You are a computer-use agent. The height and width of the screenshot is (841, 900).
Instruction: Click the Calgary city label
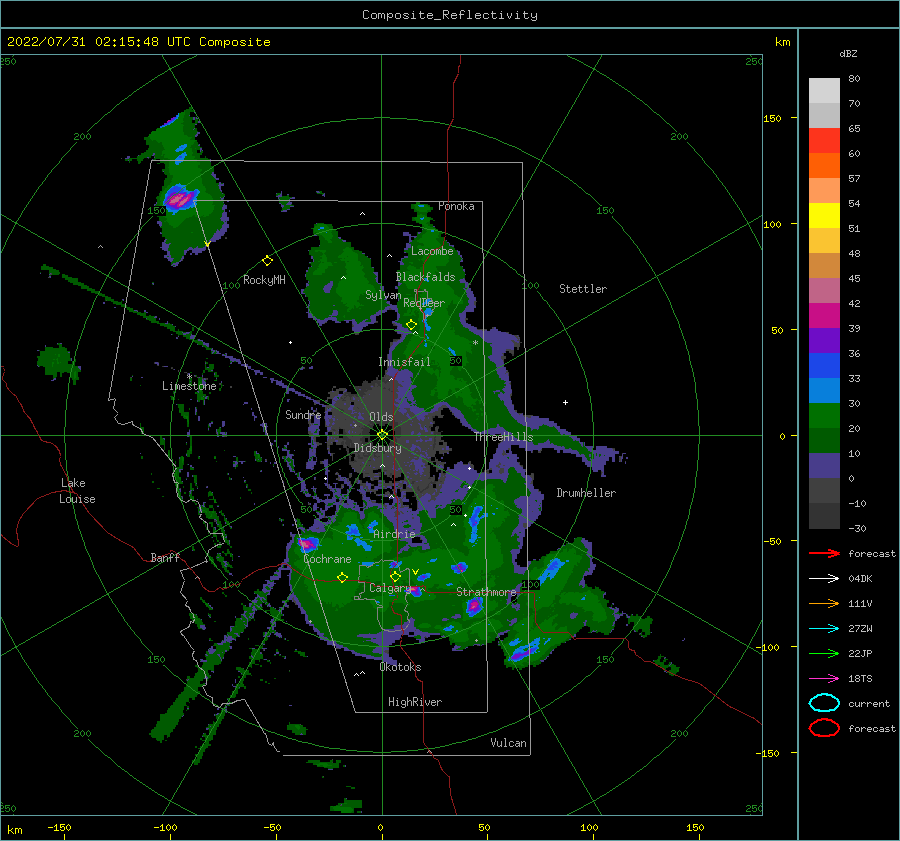click(389, 588)
